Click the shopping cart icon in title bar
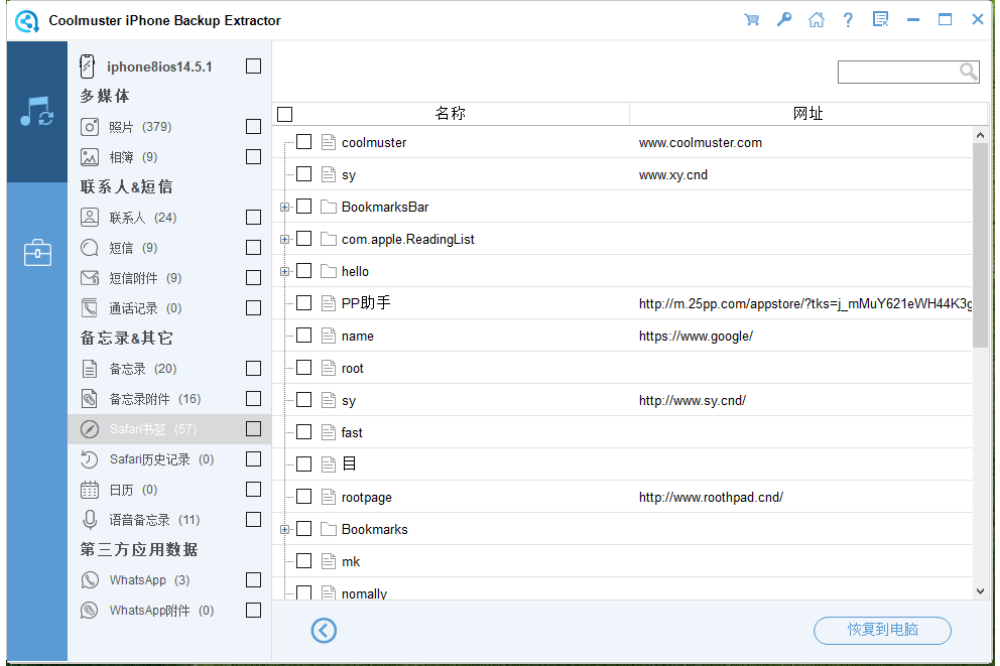The height and width of the screenshot is (666, 1000). (x=751, y=20)
